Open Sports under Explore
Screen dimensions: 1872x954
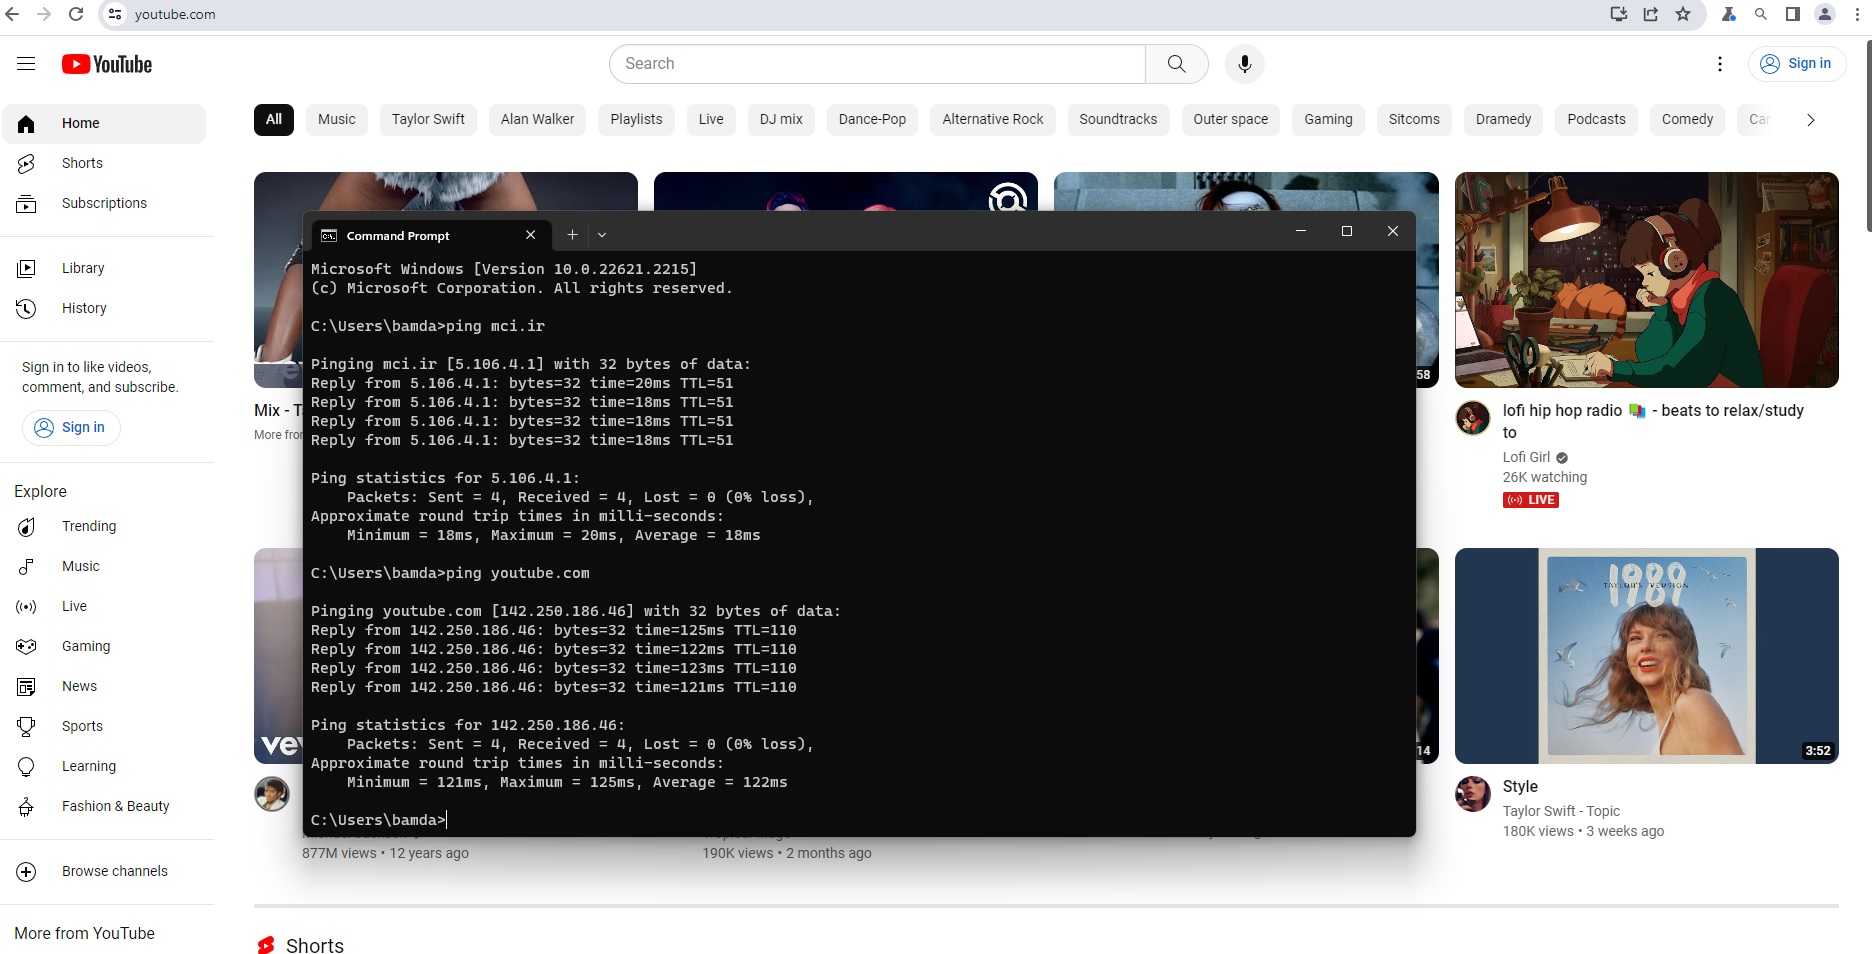(x=104, y=726)
